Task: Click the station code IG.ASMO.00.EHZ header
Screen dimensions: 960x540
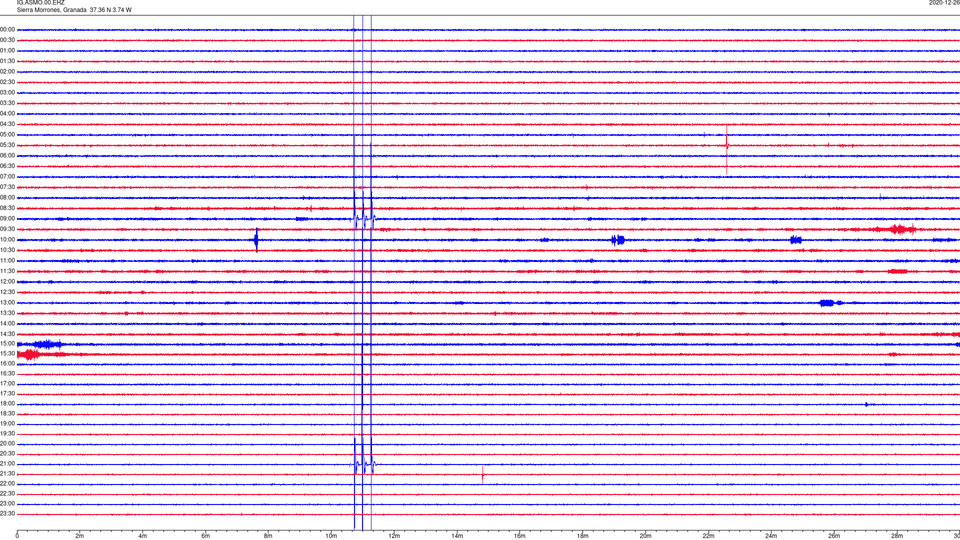Action: pos(40,2)
